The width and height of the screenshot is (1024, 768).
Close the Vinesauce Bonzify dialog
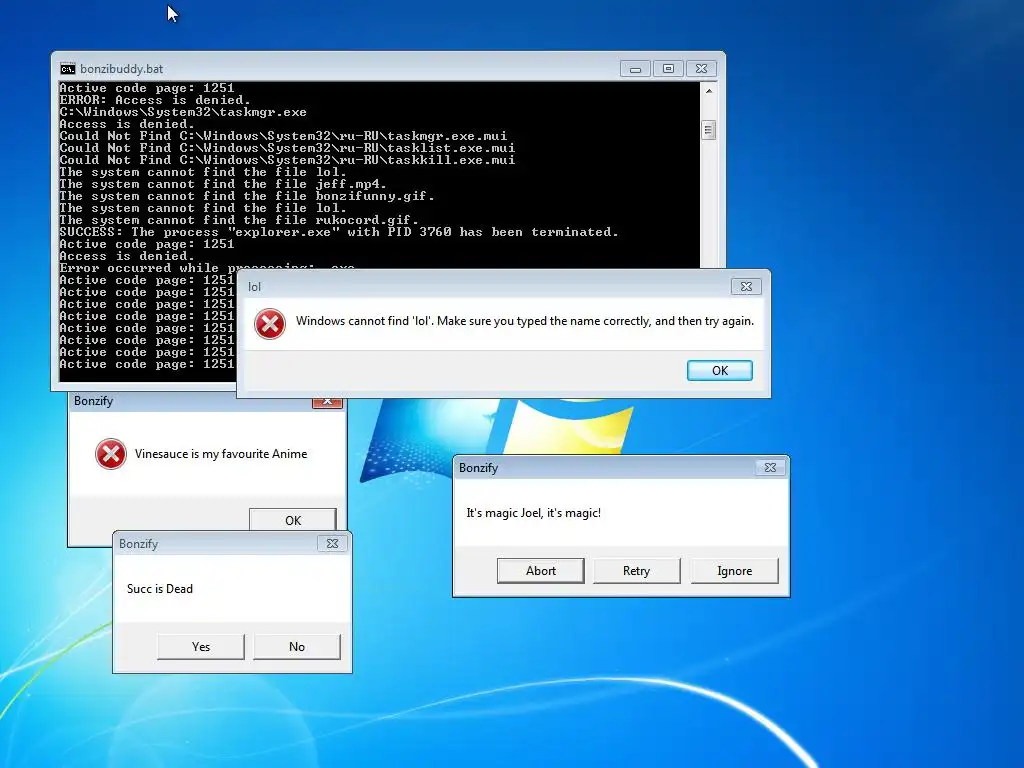[327, 402]
